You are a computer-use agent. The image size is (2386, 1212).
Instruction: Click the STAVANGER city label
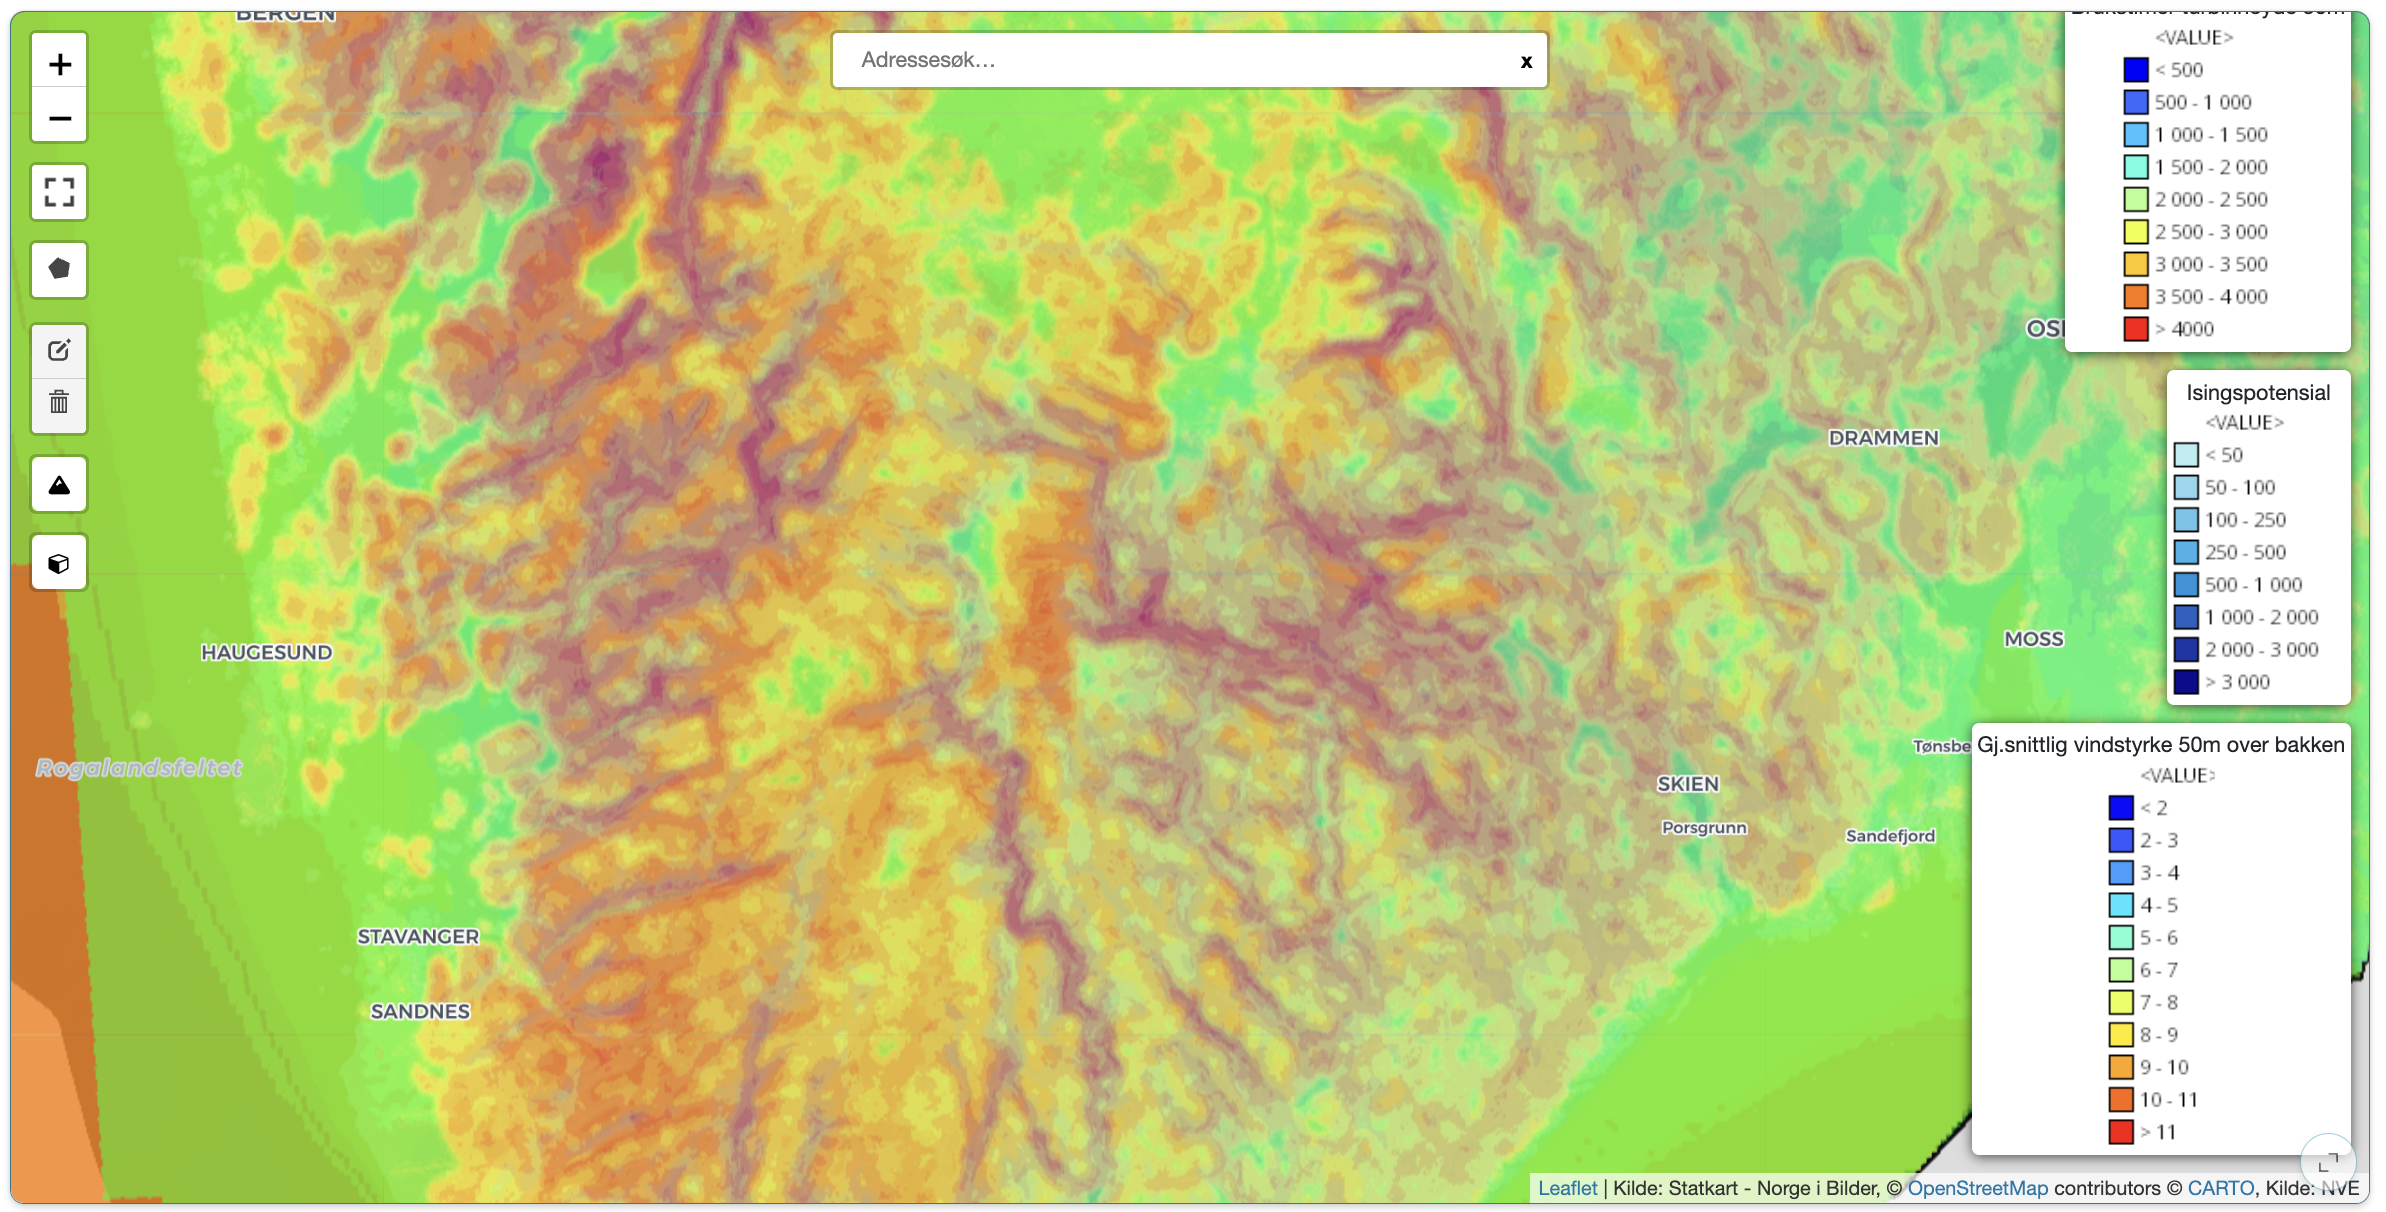[418, 937]
